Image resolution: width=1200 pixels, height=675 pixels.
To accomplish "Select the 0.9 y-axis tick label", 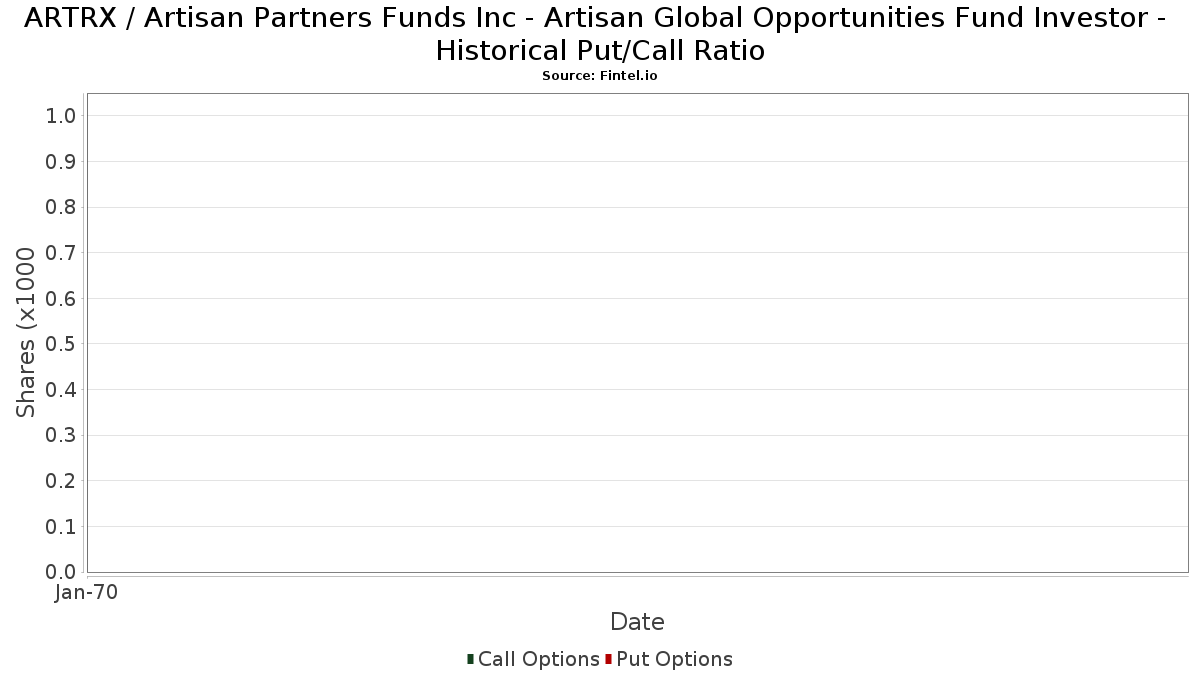I will click(61, 162).
